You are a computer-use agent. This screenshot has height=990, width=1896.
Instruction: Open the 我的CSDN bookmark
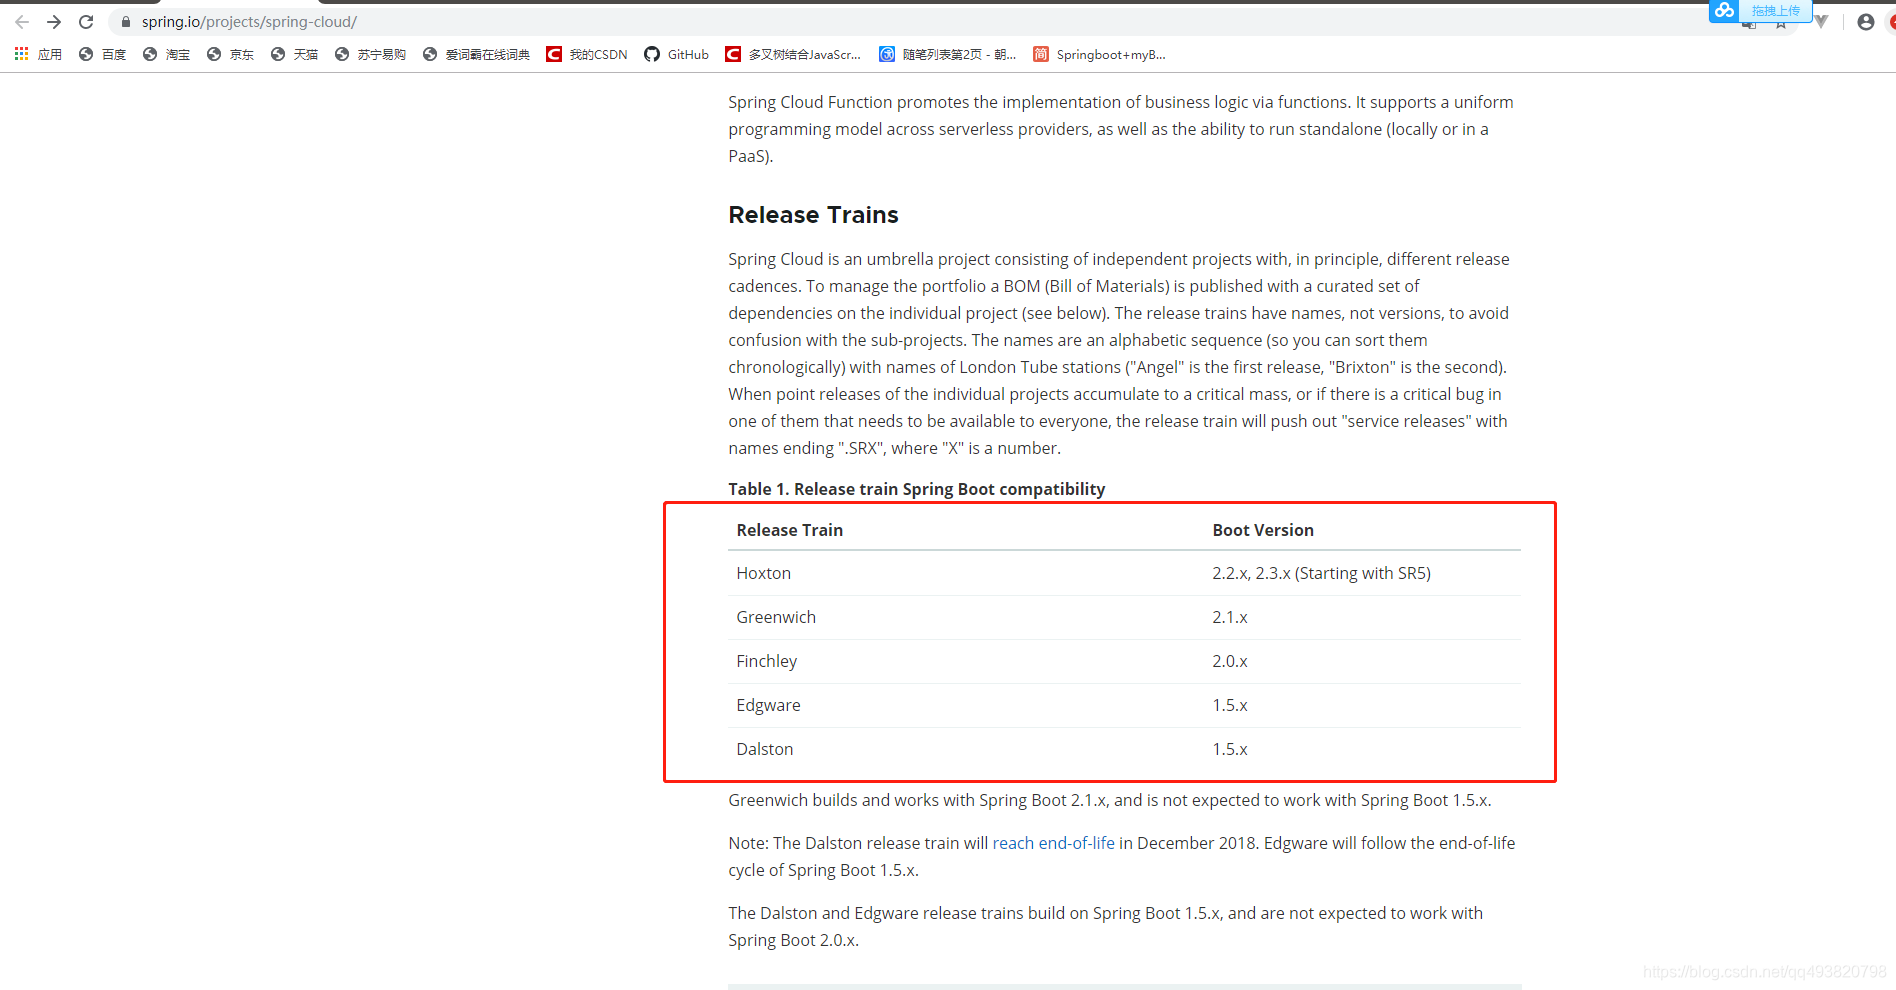click(x=587, y=54)
